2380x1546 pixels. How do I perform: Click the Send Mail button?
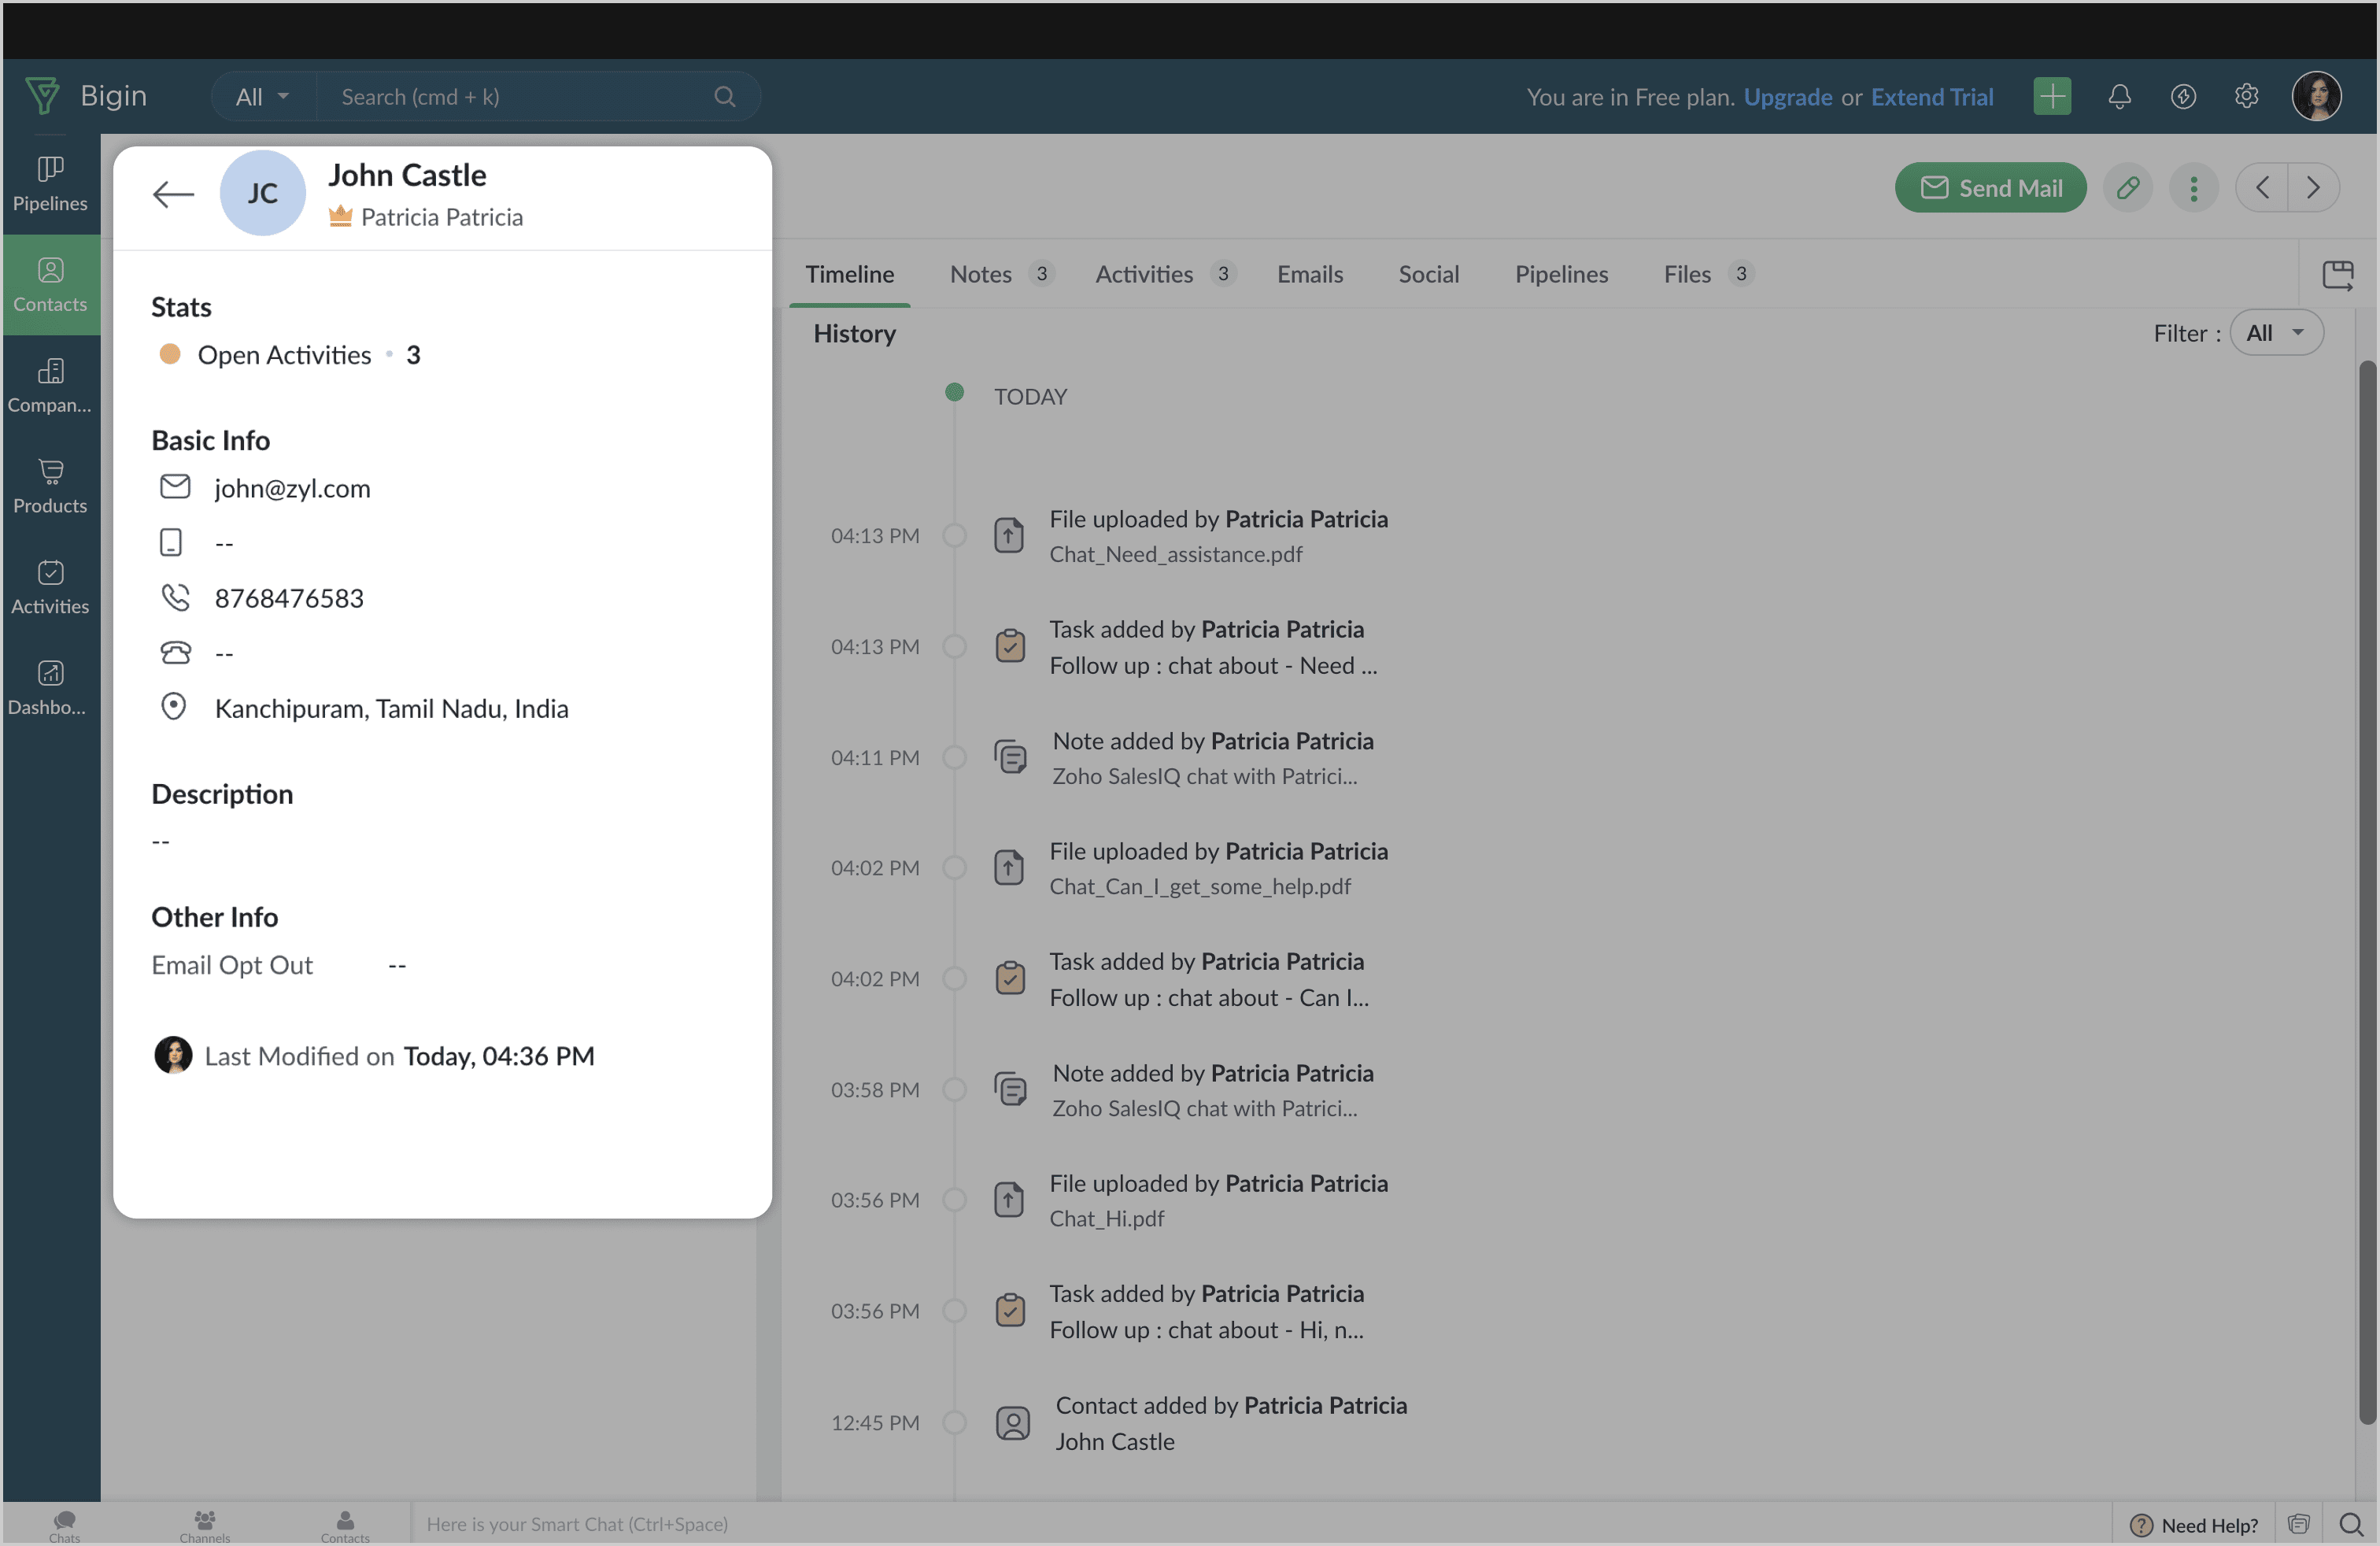click(x=1990, y=188)
